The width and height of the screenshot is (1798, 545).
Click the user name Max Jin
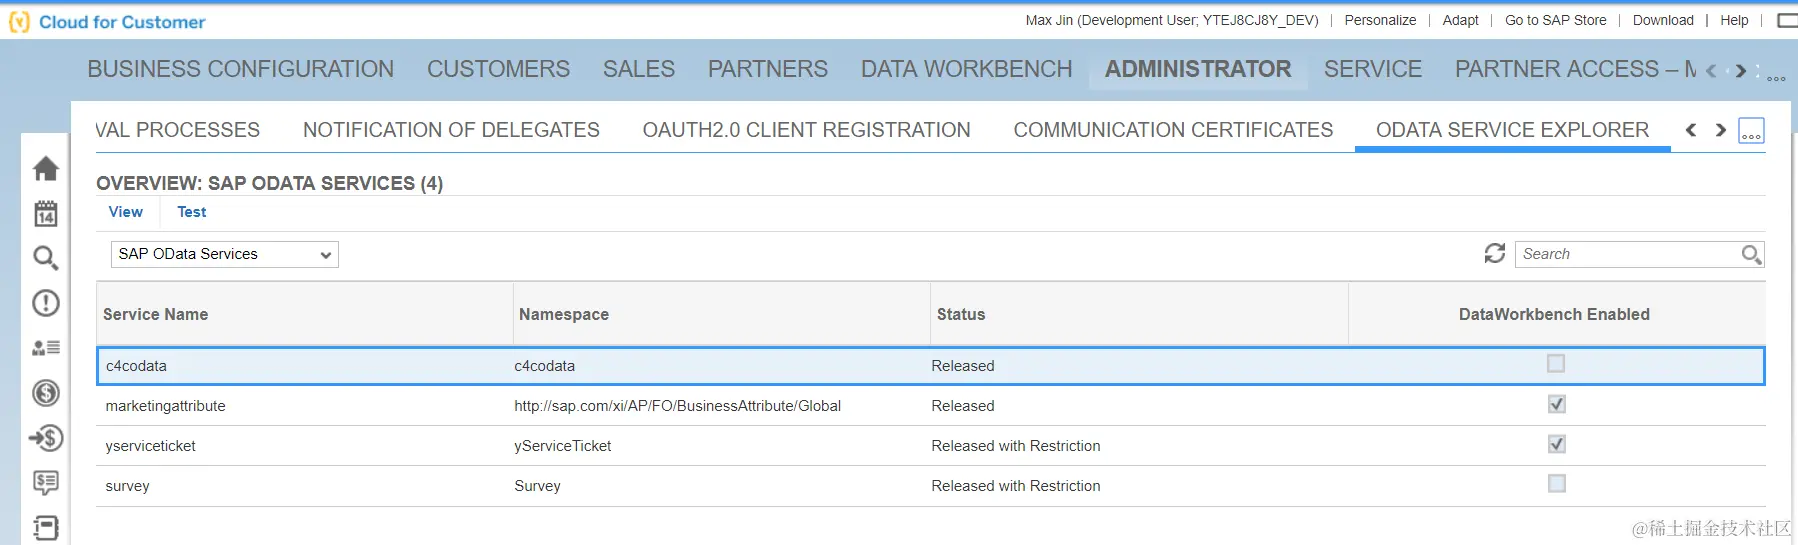tap(1172, 20)
